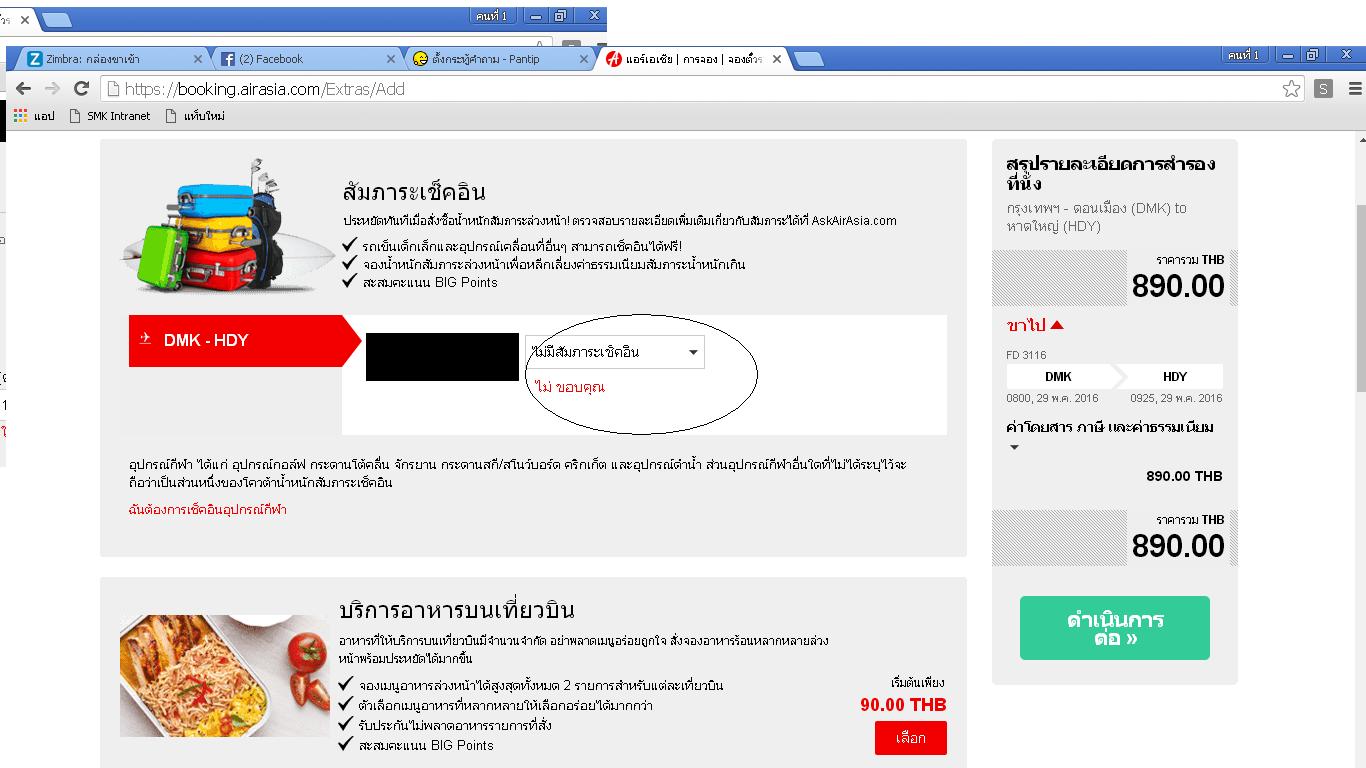Click the ฉันต้องการเช็คอินอุปกรณ์กีฬา link

pyautogui.click(x=208, y=510)
